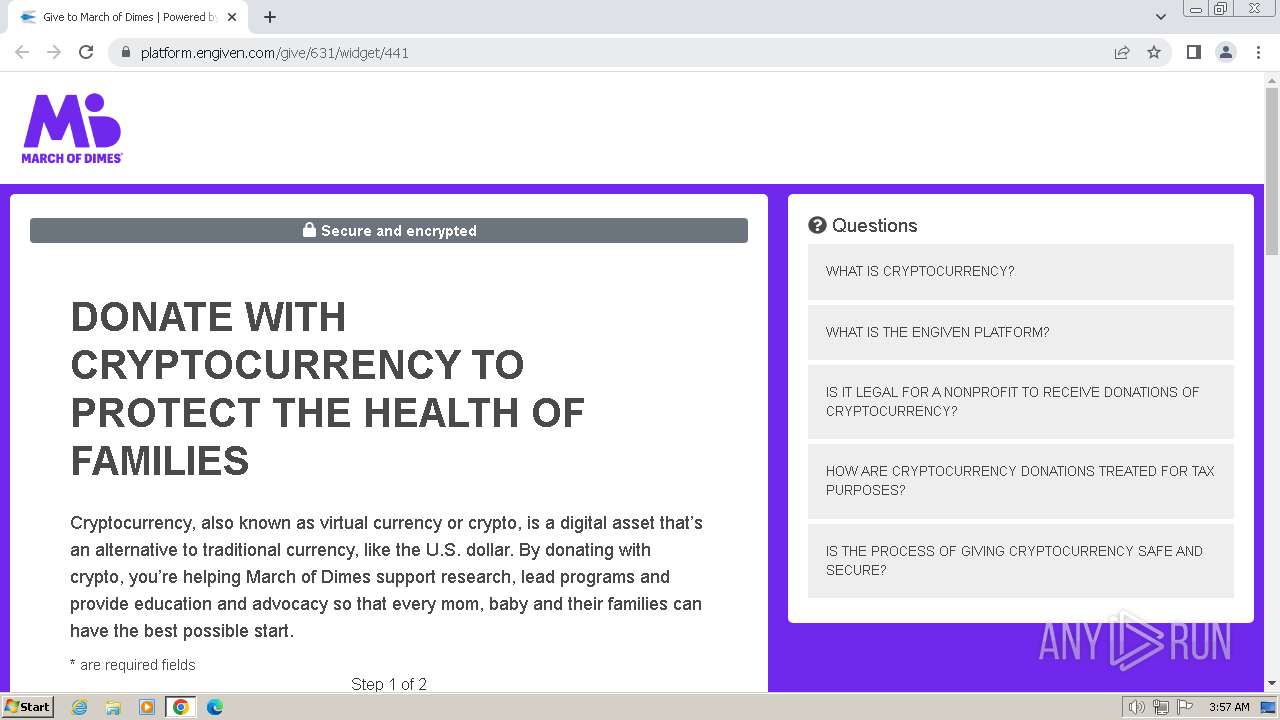The height and width of the screenshot is (720, 1280).
Task: Open the Windows Start menu
Action: (x=27, y=706)
